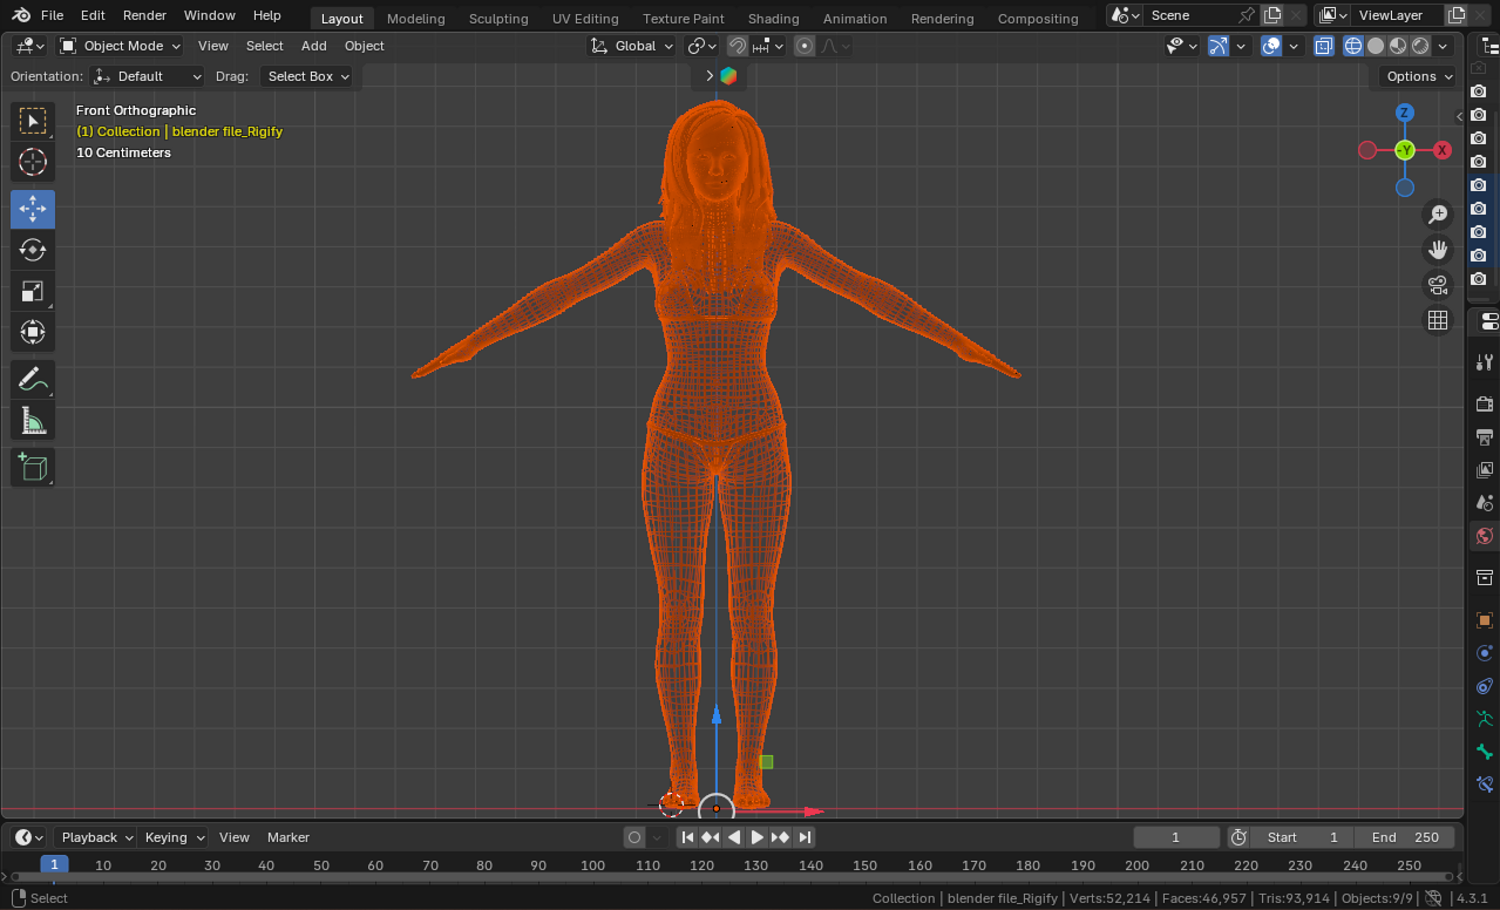Open the Output properties tab
Image resolution: width=1500 pixels, height=910 pixels.
point(1485,437)
